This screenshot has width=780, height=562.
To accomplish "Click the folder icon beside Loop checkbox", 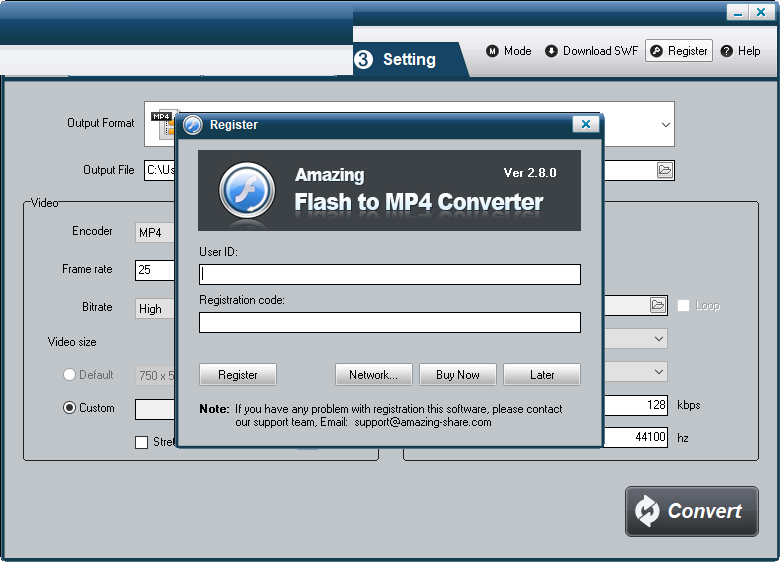I will click(657, 305).
